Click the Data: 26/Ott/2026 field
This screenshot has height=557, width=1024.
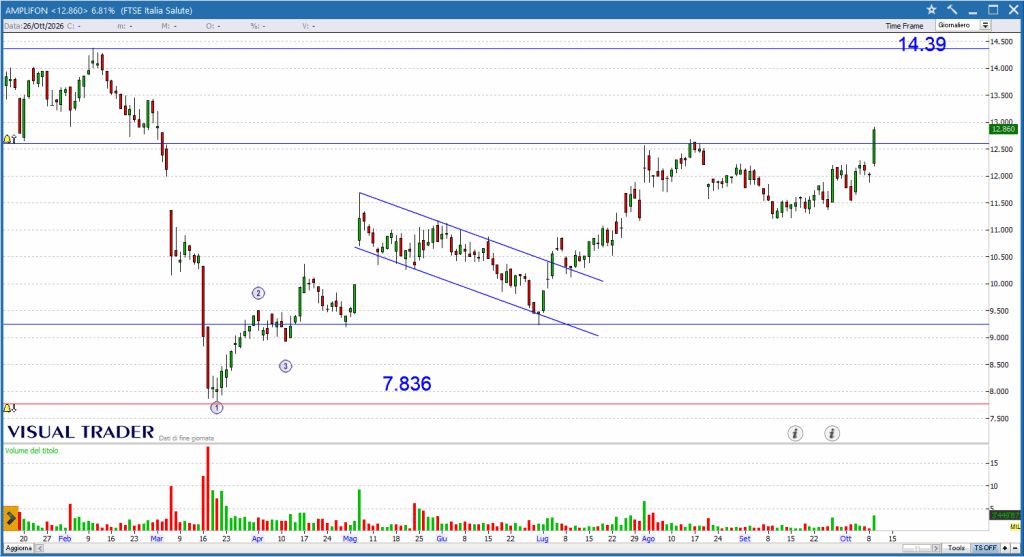[x=34, y=26]
